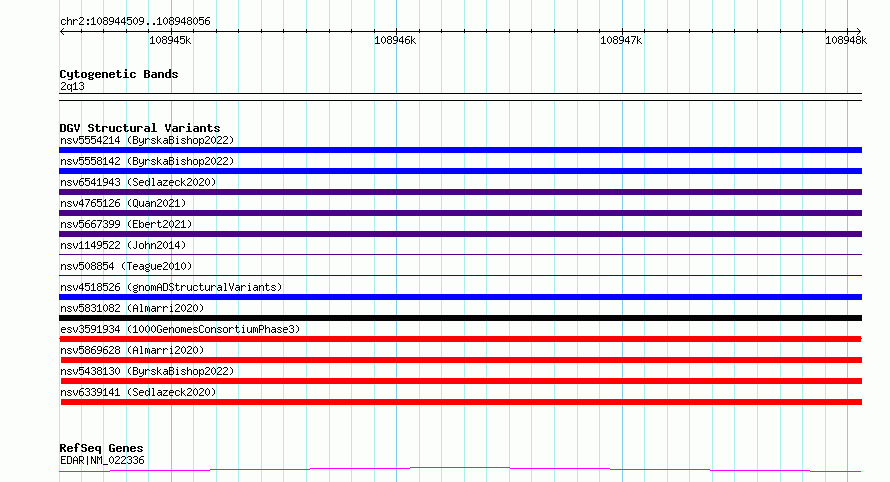Open variant nsv5438130 (ByrskaBishop2022) label
The width and height of the screenshot is (890, 482).
point(147,371)
